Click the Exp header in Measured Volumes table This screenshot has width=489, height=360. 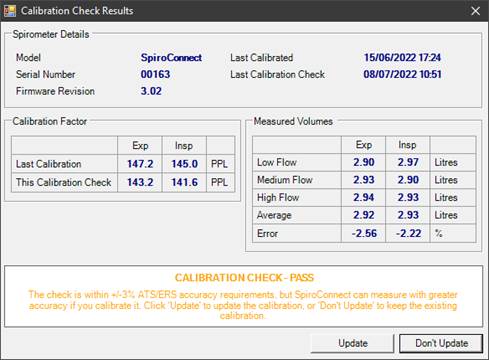[x=364, y=145]
